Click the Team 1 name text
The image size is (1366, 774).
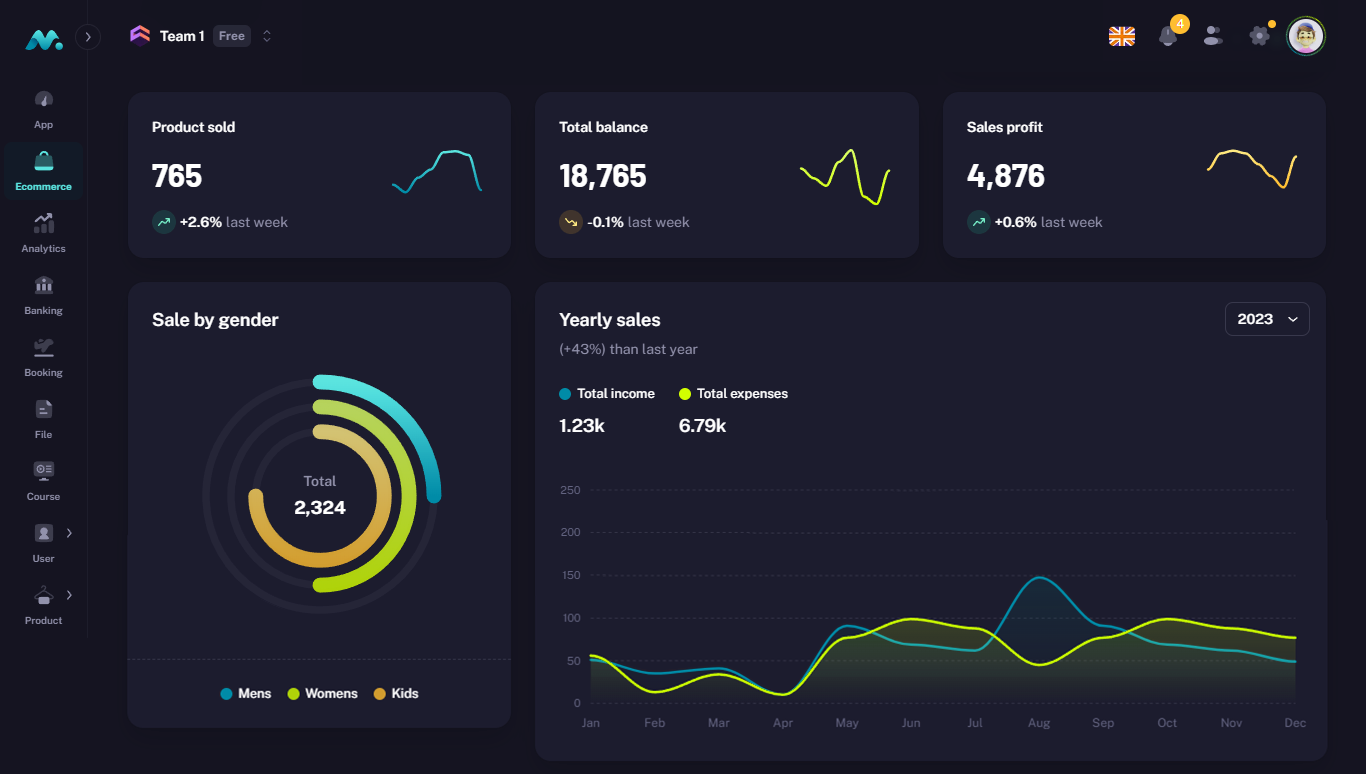coord(182,36)
